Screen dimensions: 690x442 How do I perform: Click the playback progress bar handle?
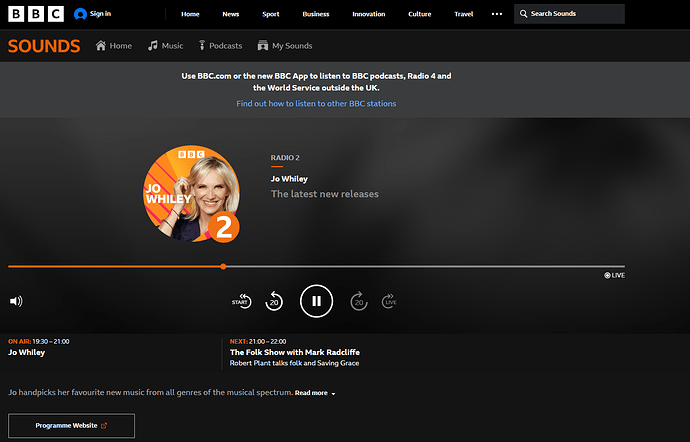(224, 266)
